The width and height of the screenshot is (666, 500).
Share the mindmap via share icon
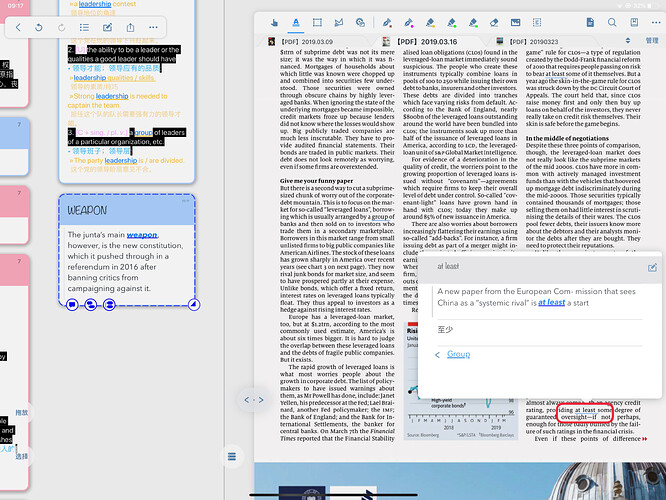(x=130, y=28)
